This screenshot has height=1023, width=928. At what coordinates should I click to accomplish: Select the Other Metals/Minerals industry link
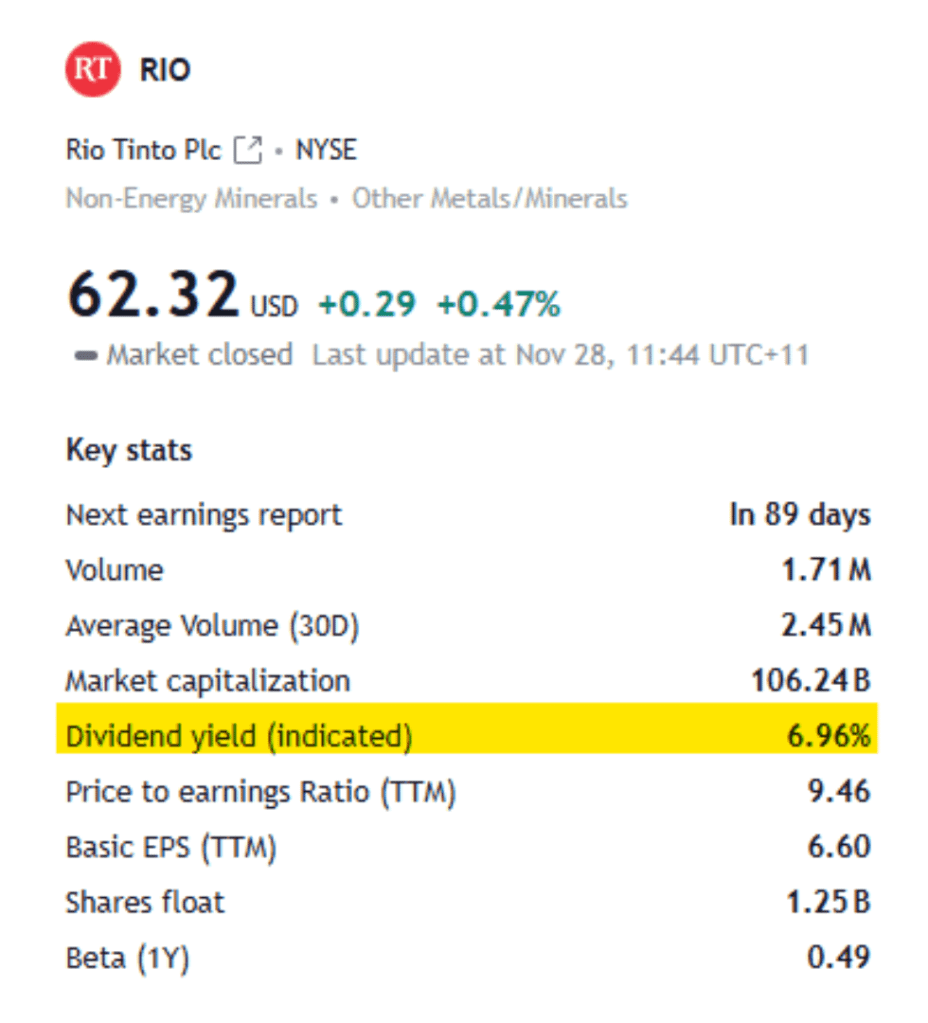click(x=489, y=199)
